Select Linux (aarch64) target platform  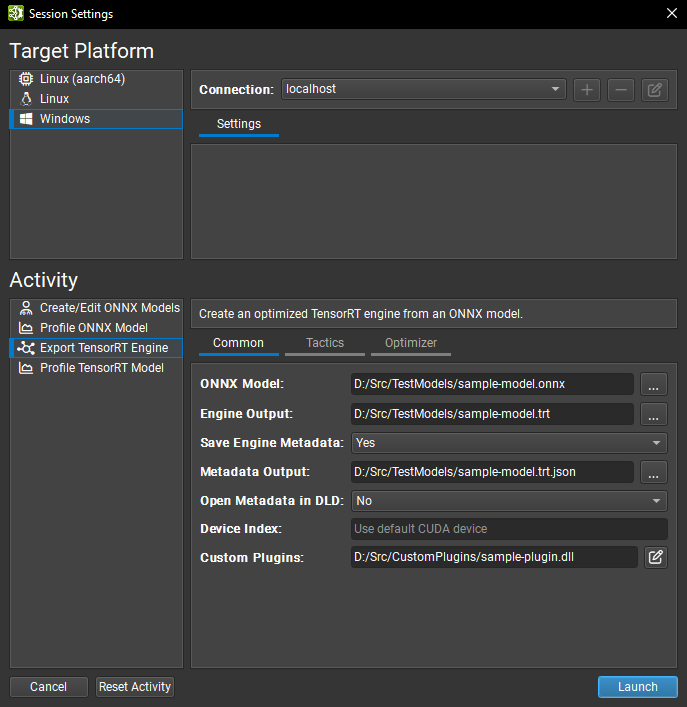[82, 79]
